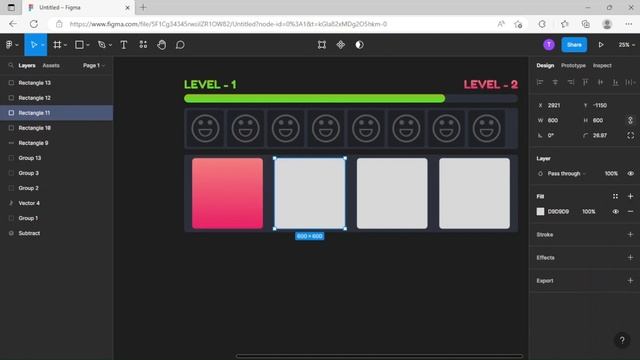This screenshot has height=360, width=640.
Task: Align vertical centers icon
Action: click(600, 82)
